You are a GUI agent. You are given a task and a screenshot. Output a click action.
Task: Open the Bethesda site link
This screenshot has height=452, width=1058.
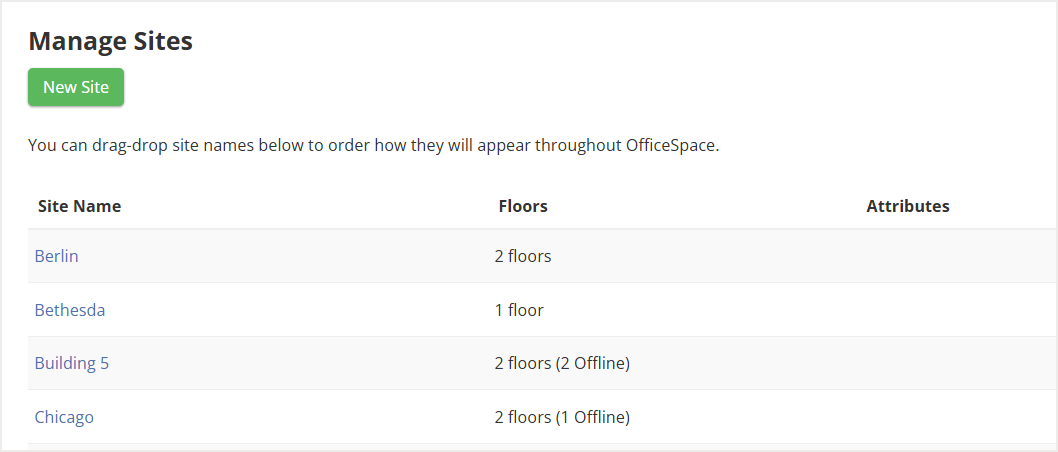pyautogui.click(x=70, y=310)
